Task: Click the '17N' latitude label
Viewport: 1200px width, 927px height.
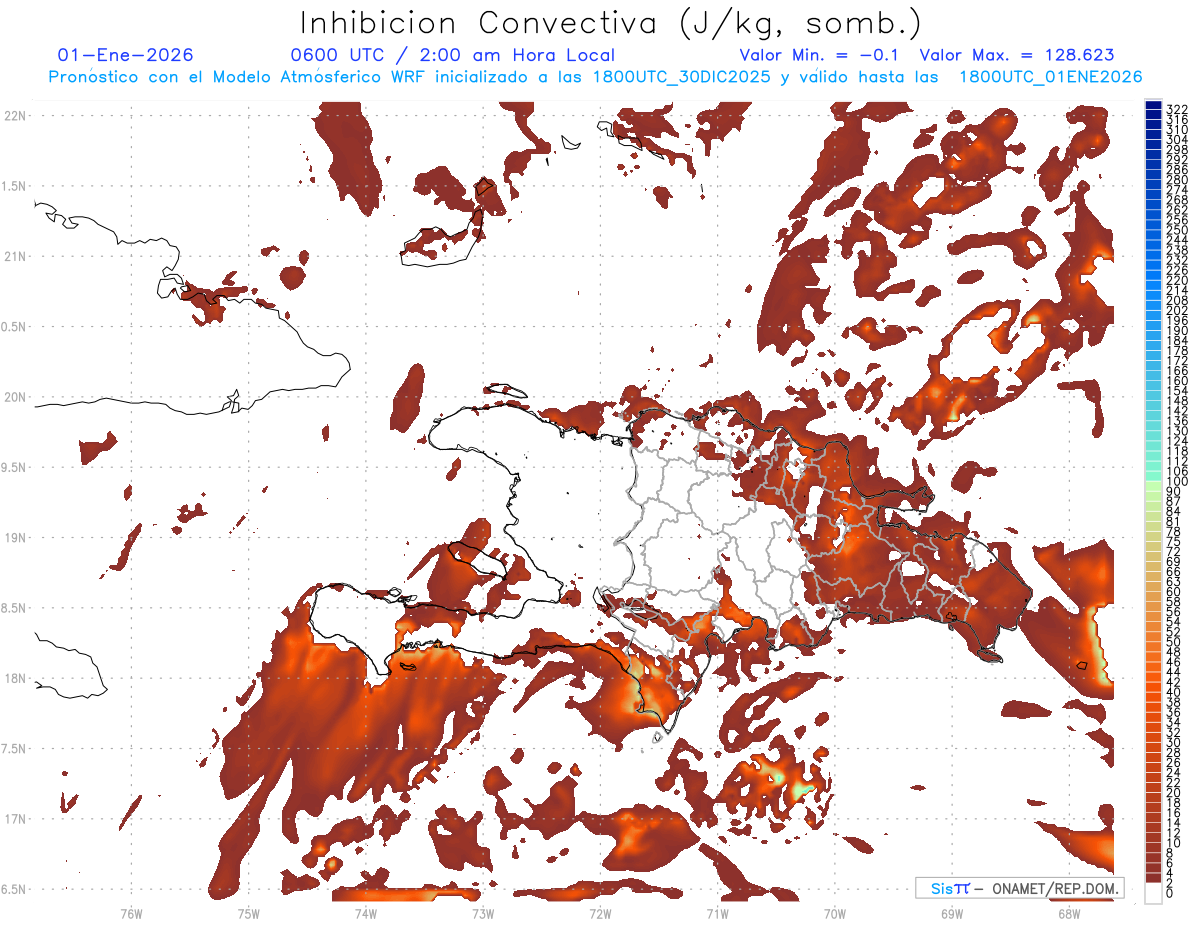Action: click(x=15, y=819)
